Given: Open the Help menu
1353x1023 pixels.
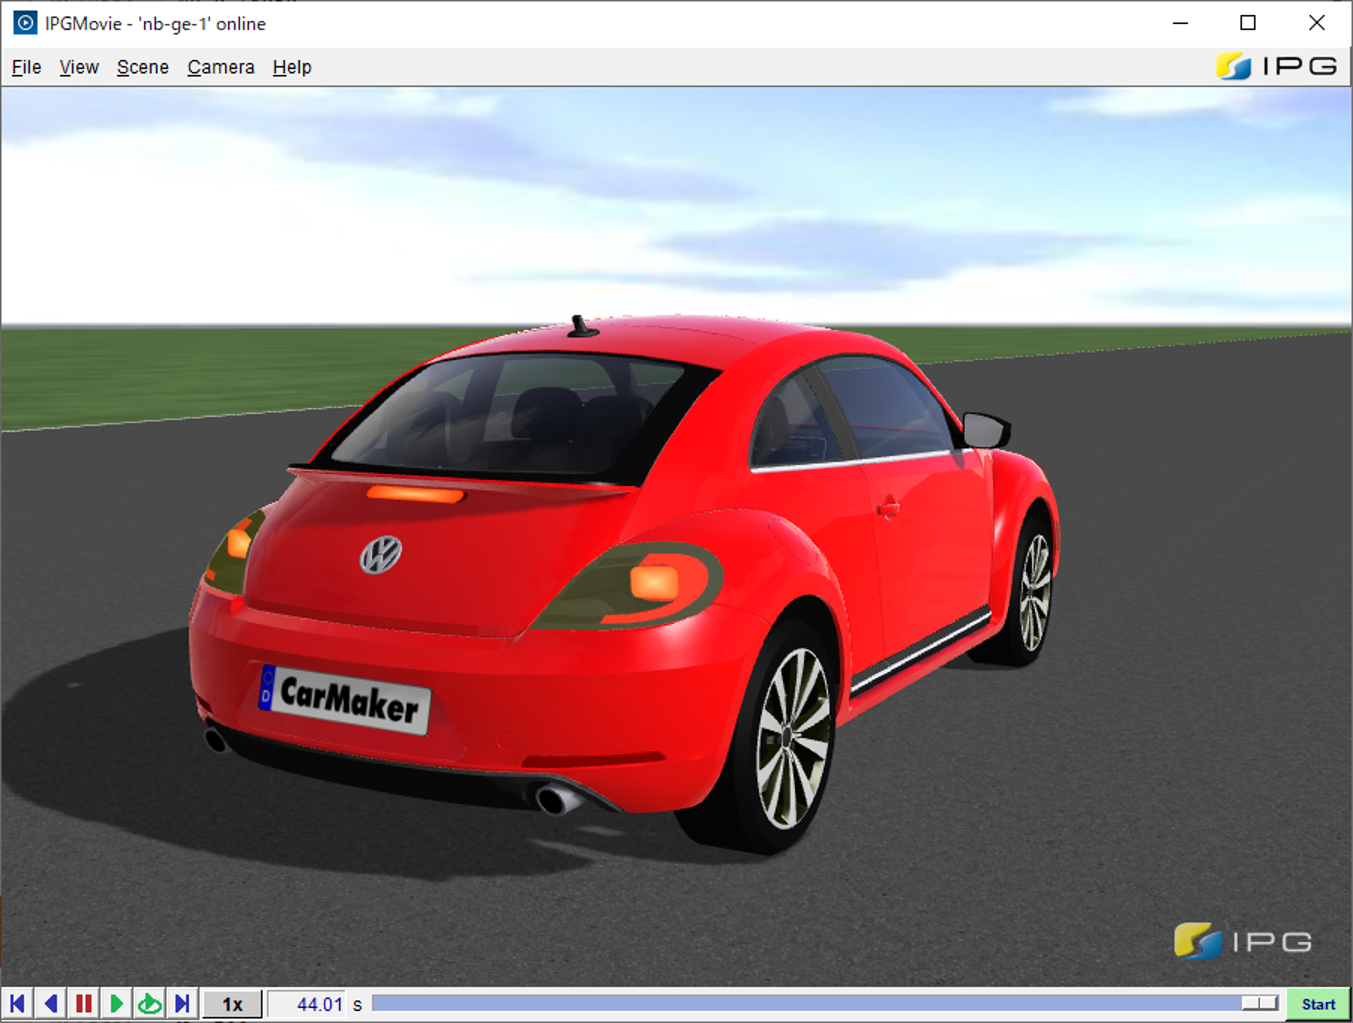Looking at the screenshot, I should [x=292, y=67].
